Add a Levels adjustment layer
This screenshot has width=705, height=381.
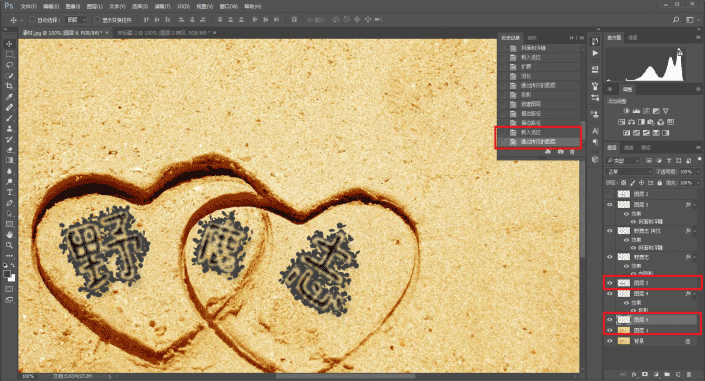[636, 111]
